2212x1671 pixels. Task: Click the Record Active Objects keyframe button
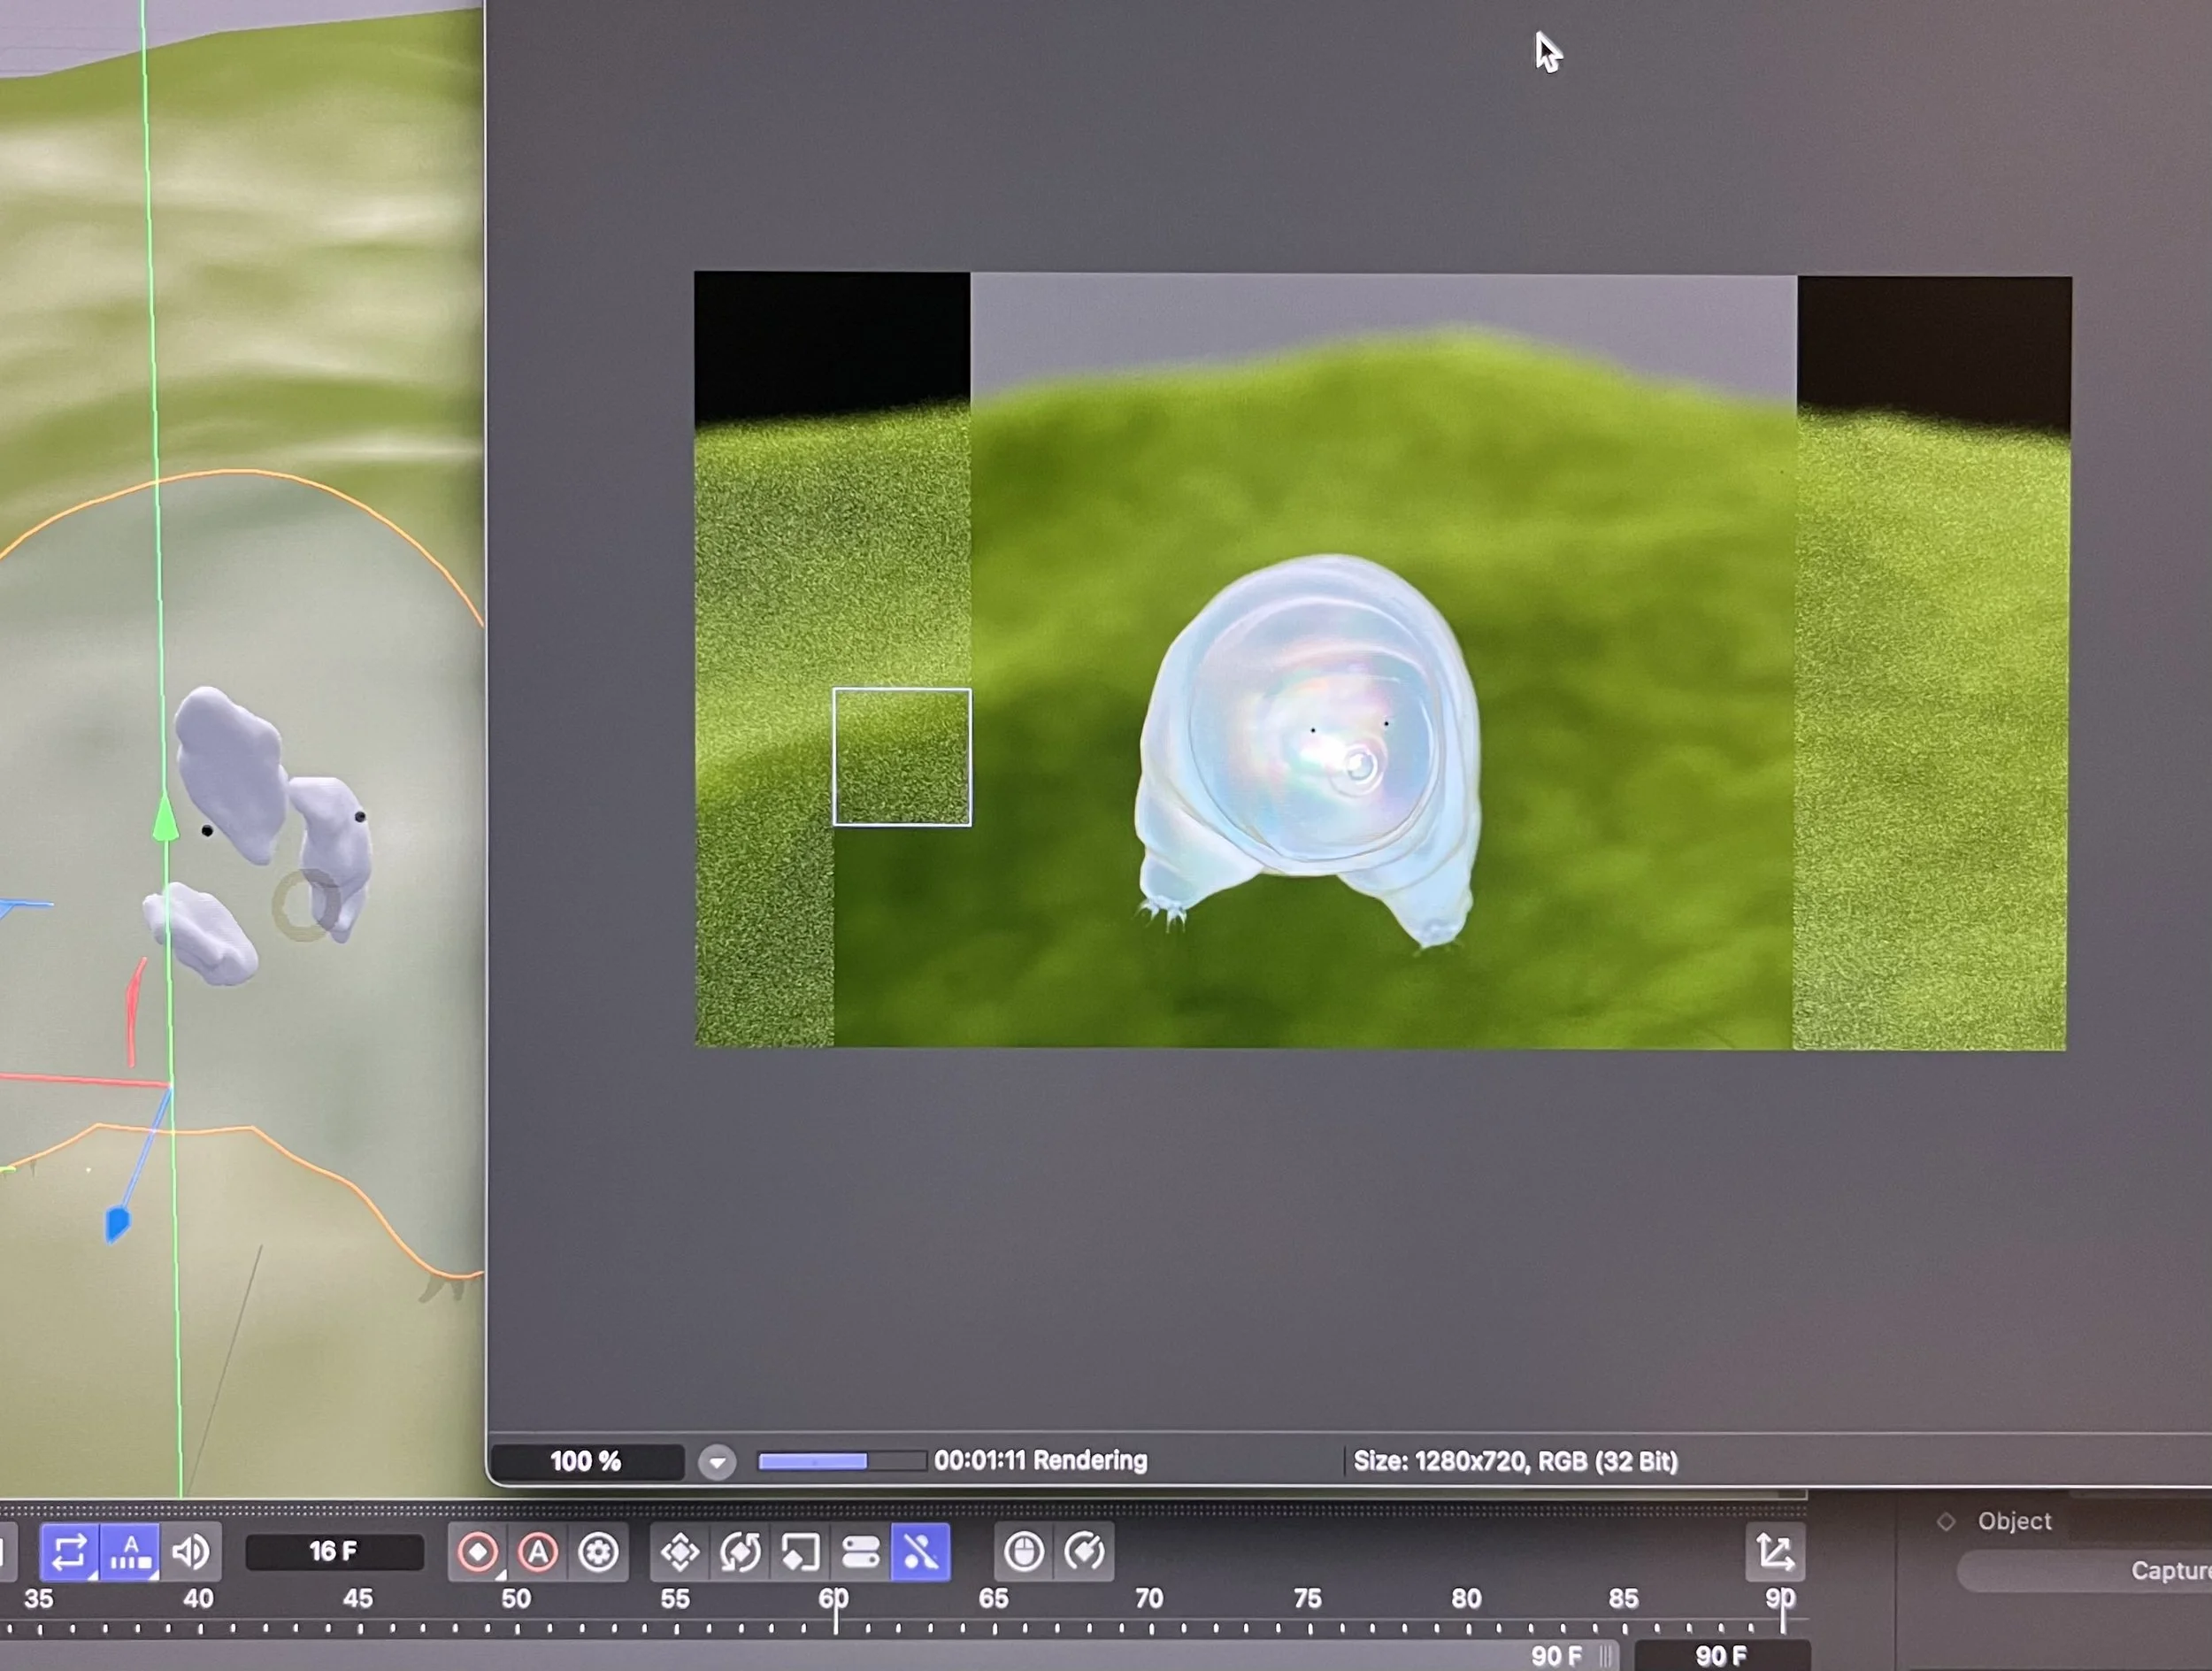478,1552
